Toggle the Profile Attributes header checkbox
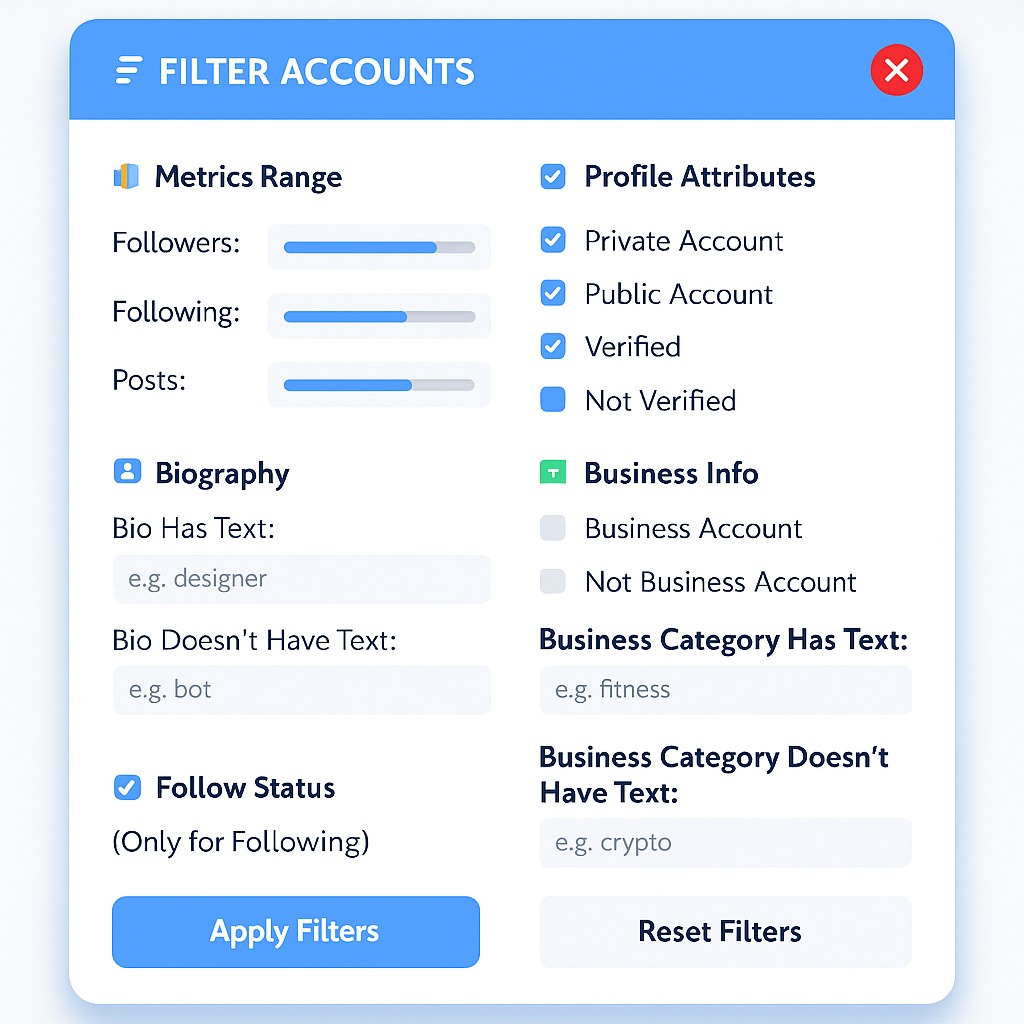Viewport: 1024px width, 1024px height. click(552, 177)
